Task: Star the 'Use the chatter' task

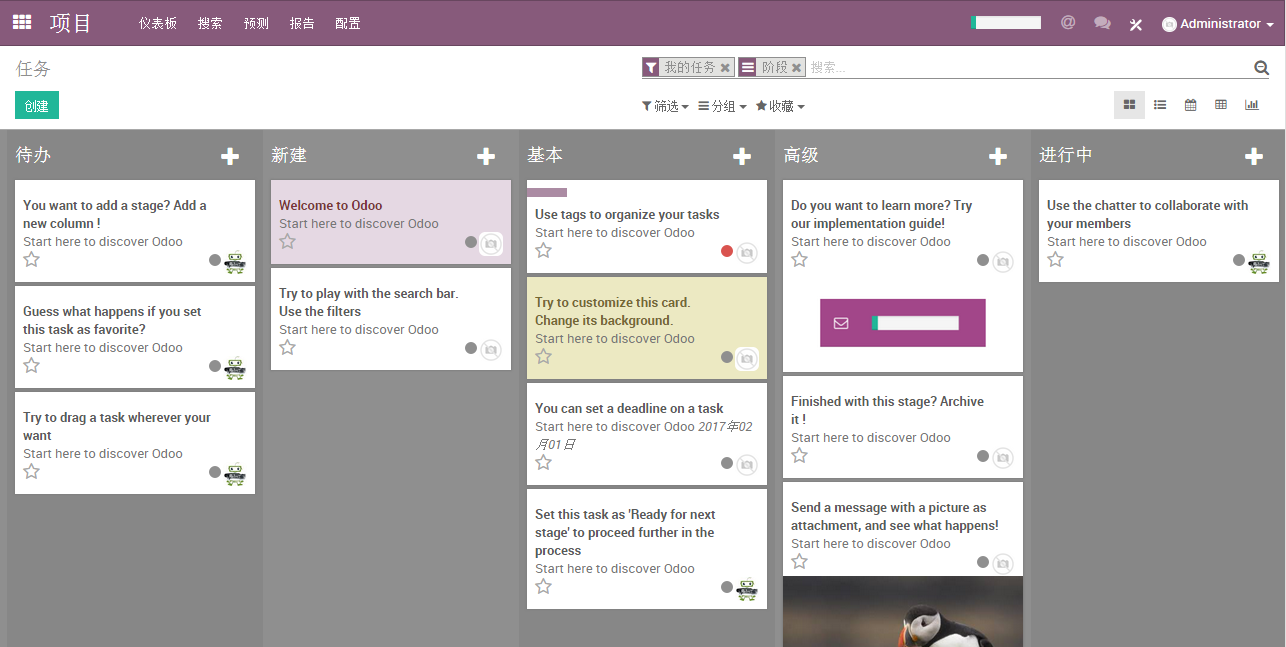Action: tap(1055, 260)
